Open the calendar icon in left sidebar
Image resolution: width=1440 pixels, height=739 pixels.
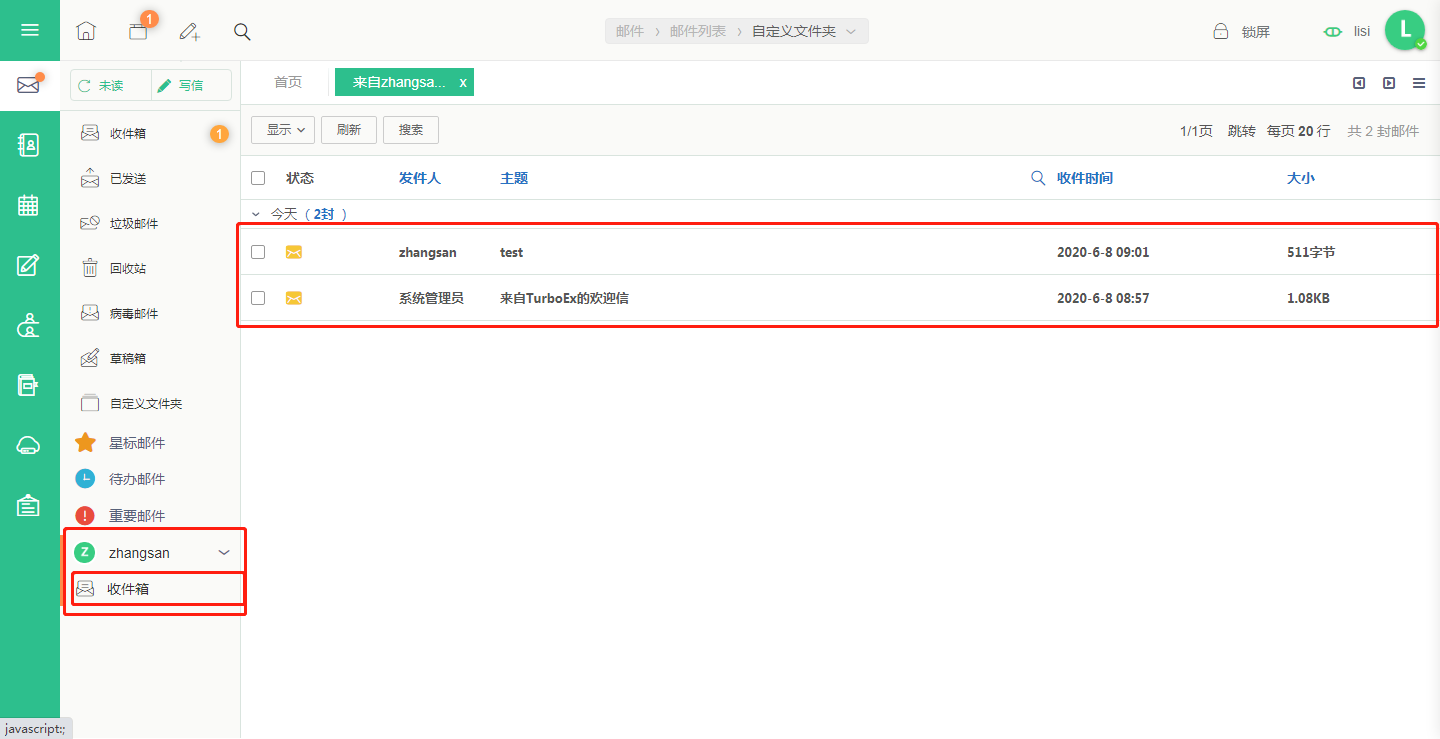29,205
